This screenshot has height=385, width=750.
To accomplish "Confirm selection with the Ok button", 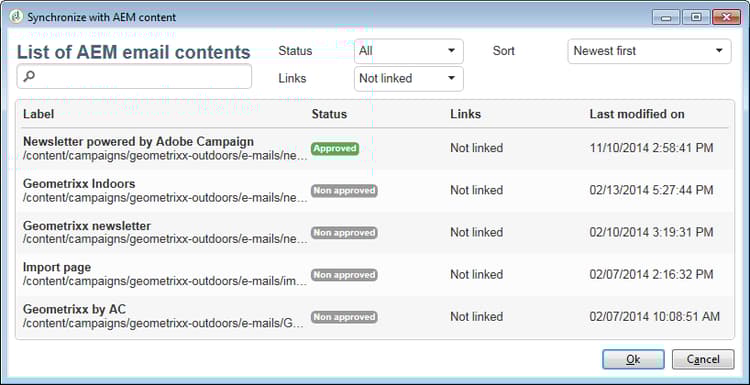I will [633, 359].
